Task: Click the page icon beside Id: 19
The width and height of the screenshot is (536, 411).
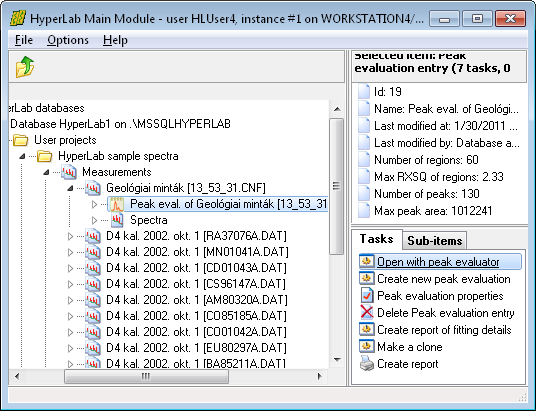Action: 364,91
